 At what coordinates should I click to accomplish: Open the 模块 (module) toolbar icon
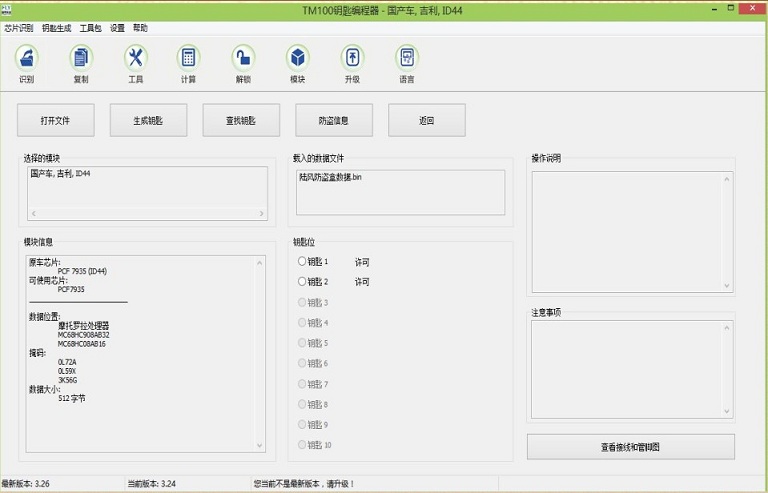pos(298,63)
